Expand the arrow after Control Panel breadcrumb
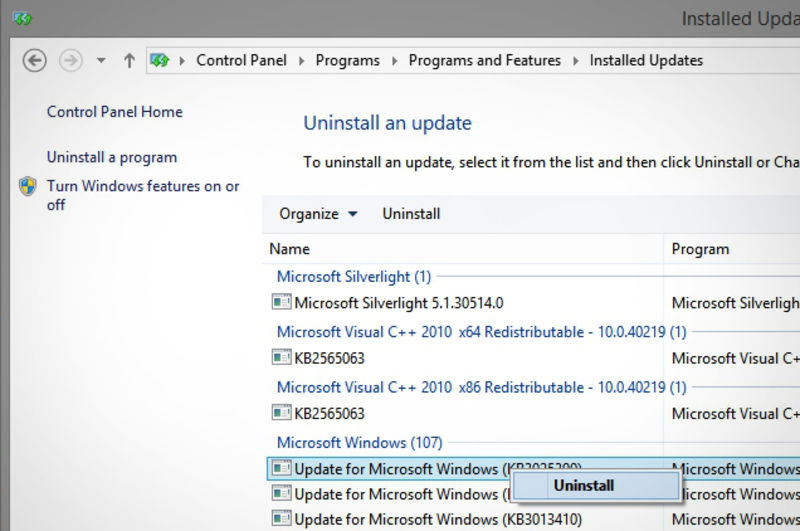The height and width of the screenshot is (531, 800). (x=301, y=61)
